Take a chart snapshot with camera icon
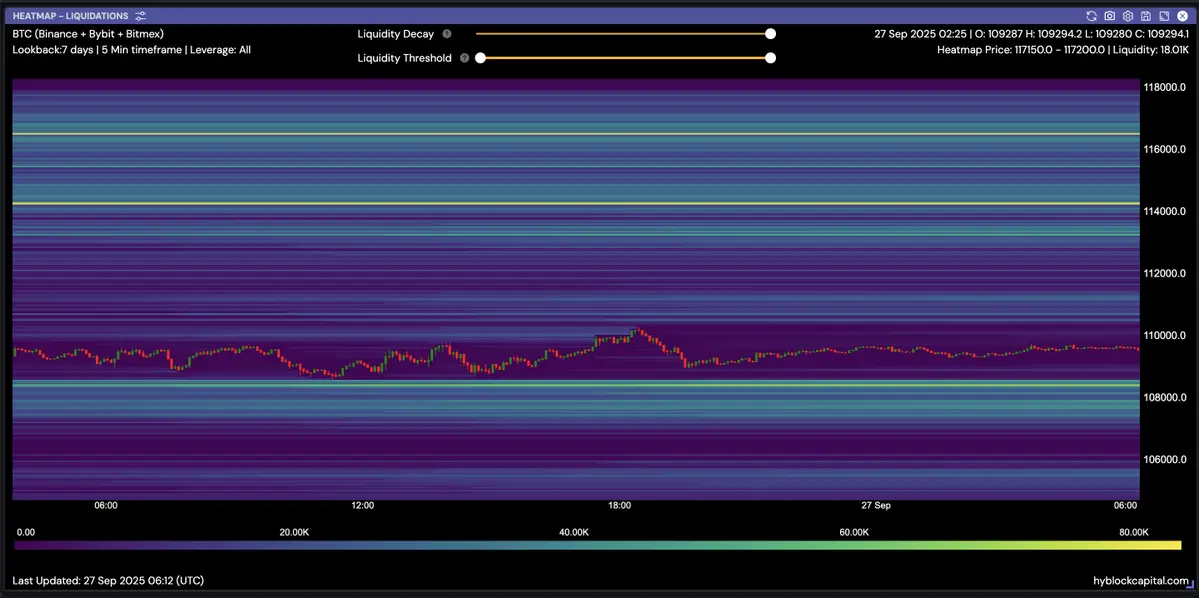 [1110, 16]
